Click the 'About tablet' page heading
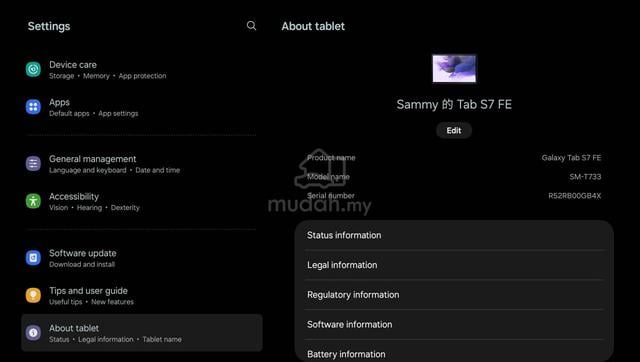Viewport: 640px width, 362px height. tap(313, 26)
